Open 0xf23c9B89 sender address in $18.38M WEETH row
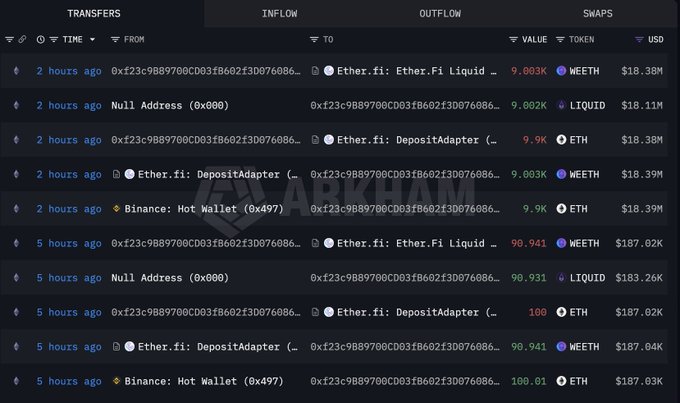Screen dimensions: 680x403 pyautogui.click(x=206, y=71)
